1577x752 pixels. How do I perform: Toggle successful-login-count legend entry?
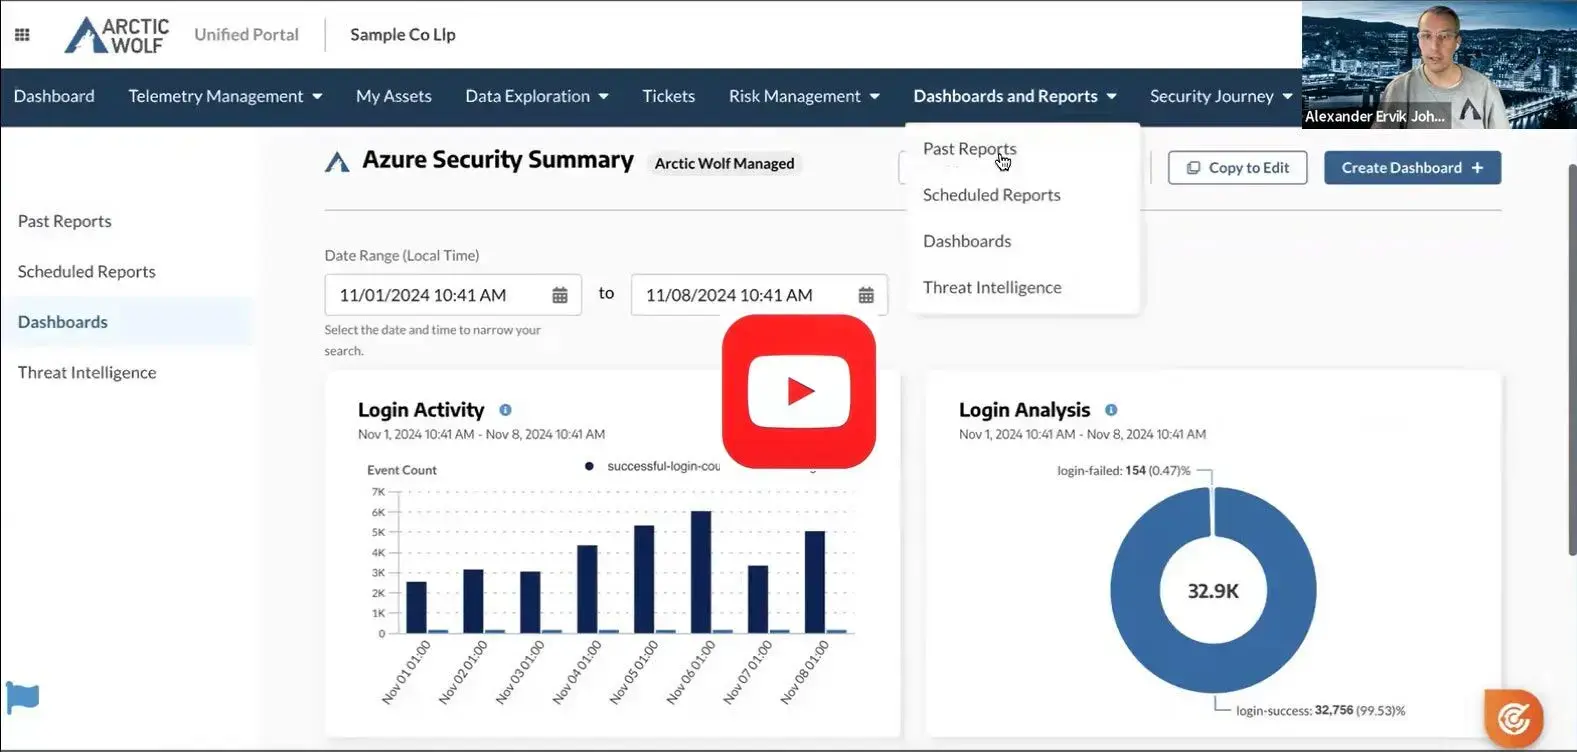pos(652,466)
